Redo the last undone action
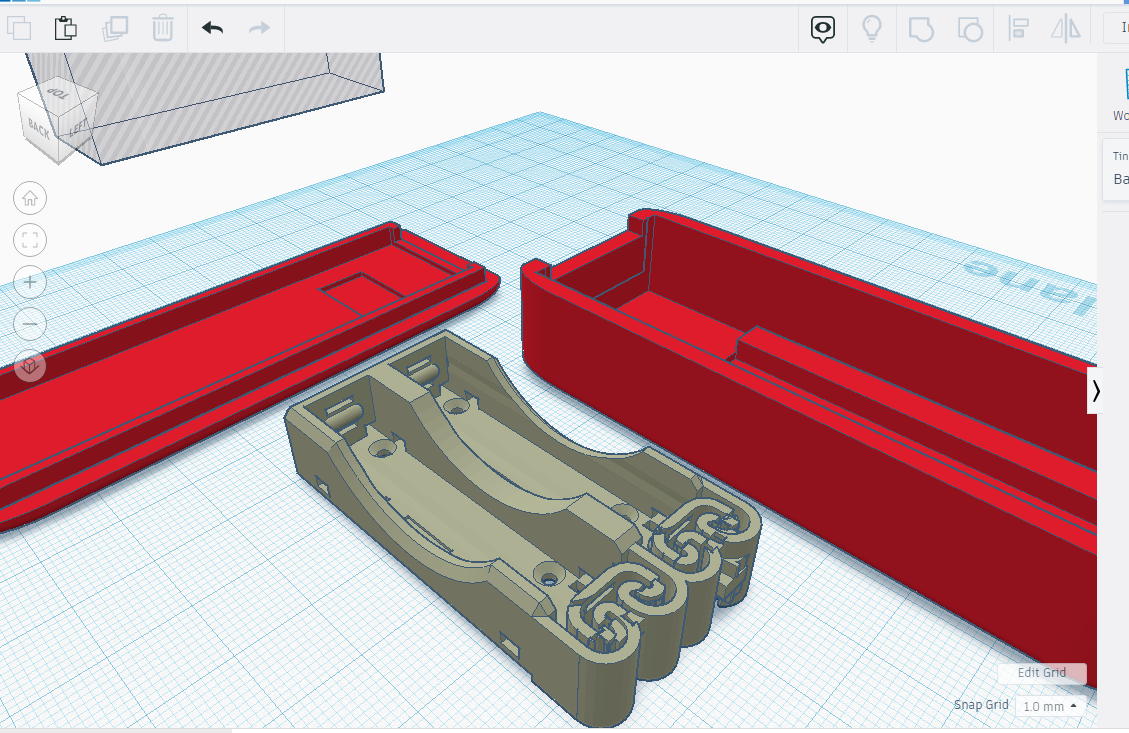 [259, 27]
